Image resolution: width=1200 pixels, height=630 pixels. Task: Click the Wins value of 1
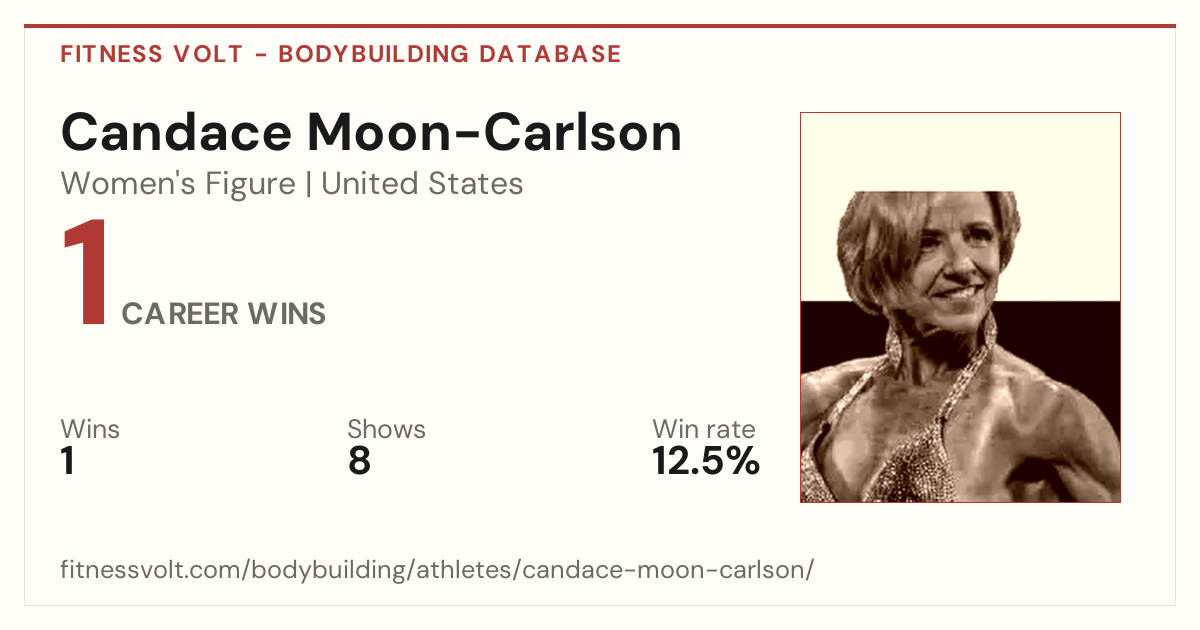tap(68, 461)
